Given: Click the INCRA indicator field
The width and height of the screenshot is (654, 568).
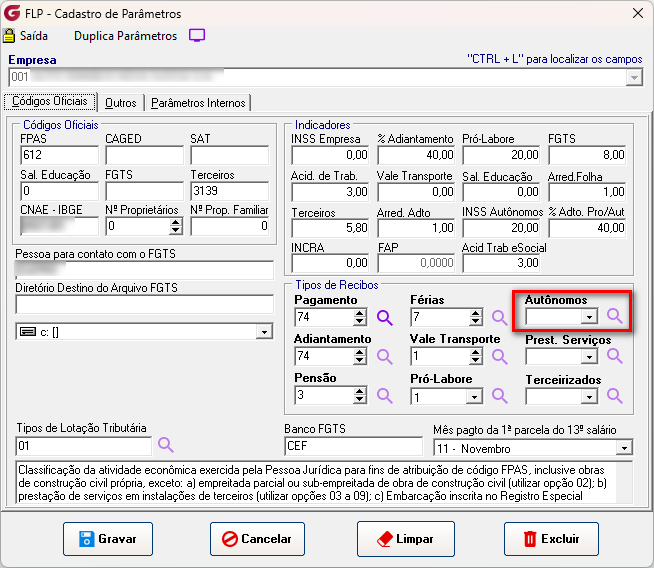Looking at the screenshot, I should click(x=330, y=263).
